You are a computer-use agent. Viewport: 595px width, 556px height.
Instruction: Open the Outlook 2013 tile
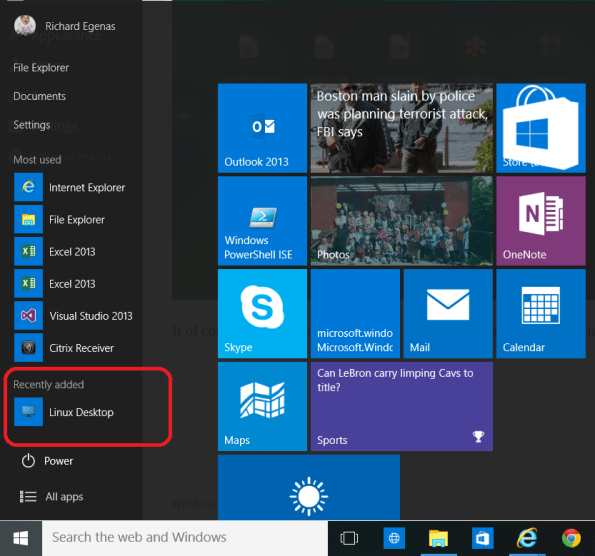coord(262,128)
